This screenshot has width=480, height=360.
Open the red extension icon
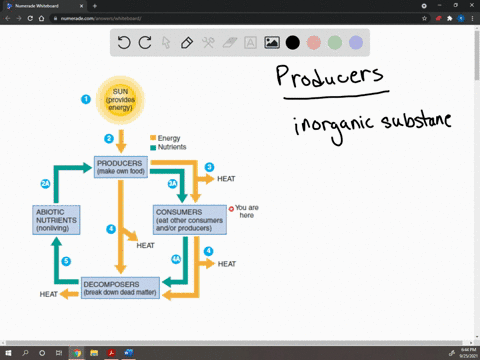pyautogui.click(x=438, y=18)
